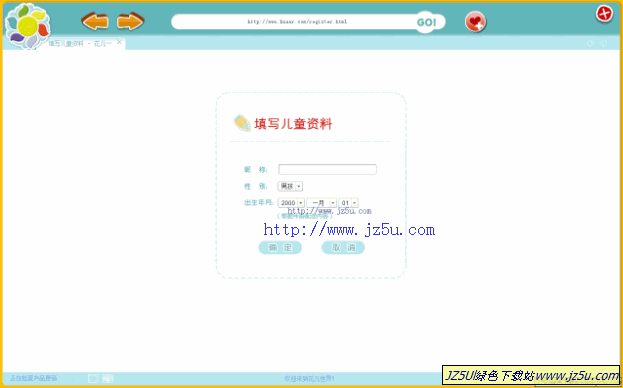Click the 取消 cancel button
This screenshot has width=623, height=388.
pyautogui.click(x=343, y=247)
